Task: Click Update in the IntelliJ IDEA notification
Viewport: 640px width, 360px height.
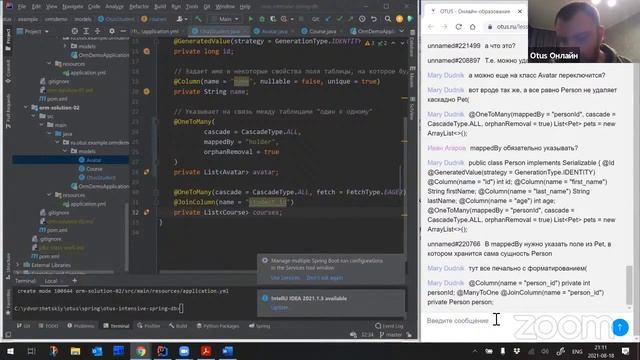Action: click(279, 307)
